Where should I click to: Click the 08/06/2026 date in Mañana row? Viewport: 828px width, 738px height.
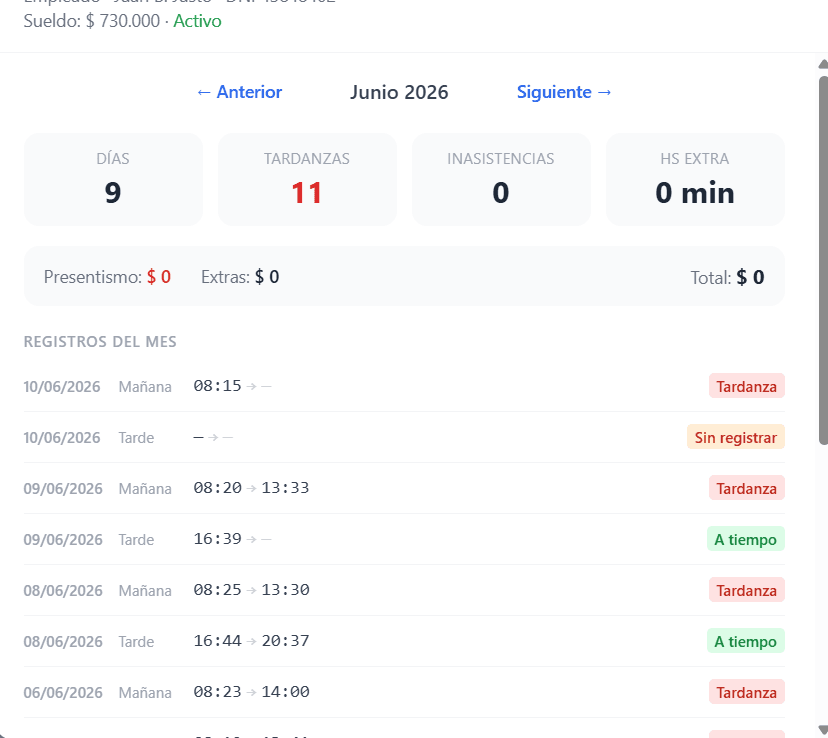63,590
